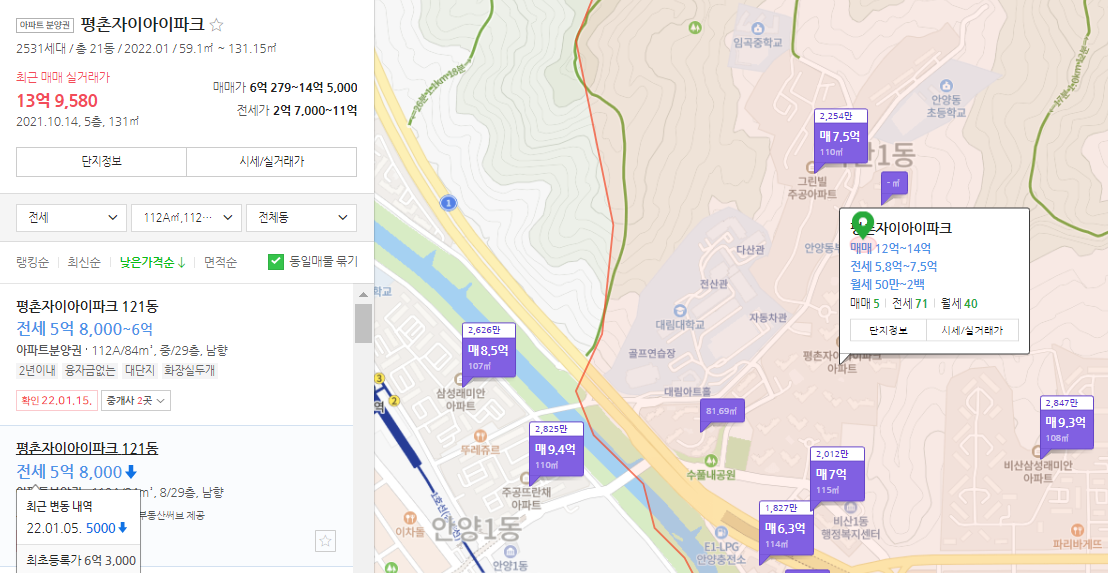Viewport: 1108px width, 573px height.
Task: Click the 전세 5억 8,000~6억 price text
Action: [85, 329]
